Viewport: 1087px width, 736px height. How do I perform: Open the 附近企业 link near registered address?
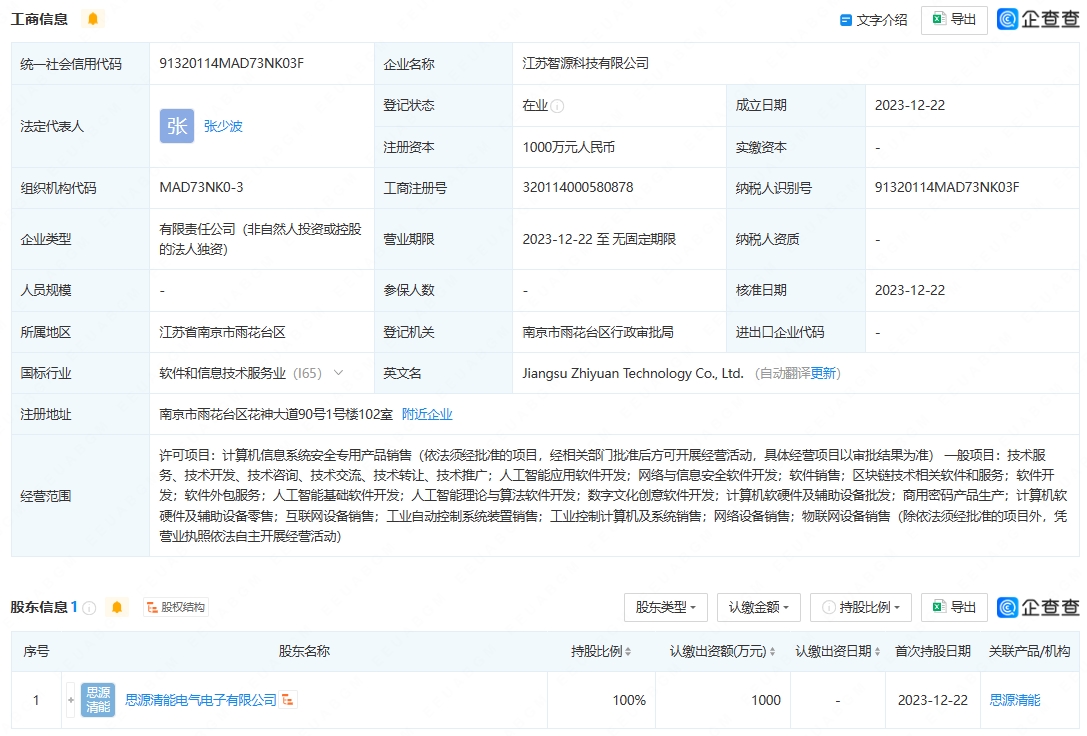coord(427,414)
